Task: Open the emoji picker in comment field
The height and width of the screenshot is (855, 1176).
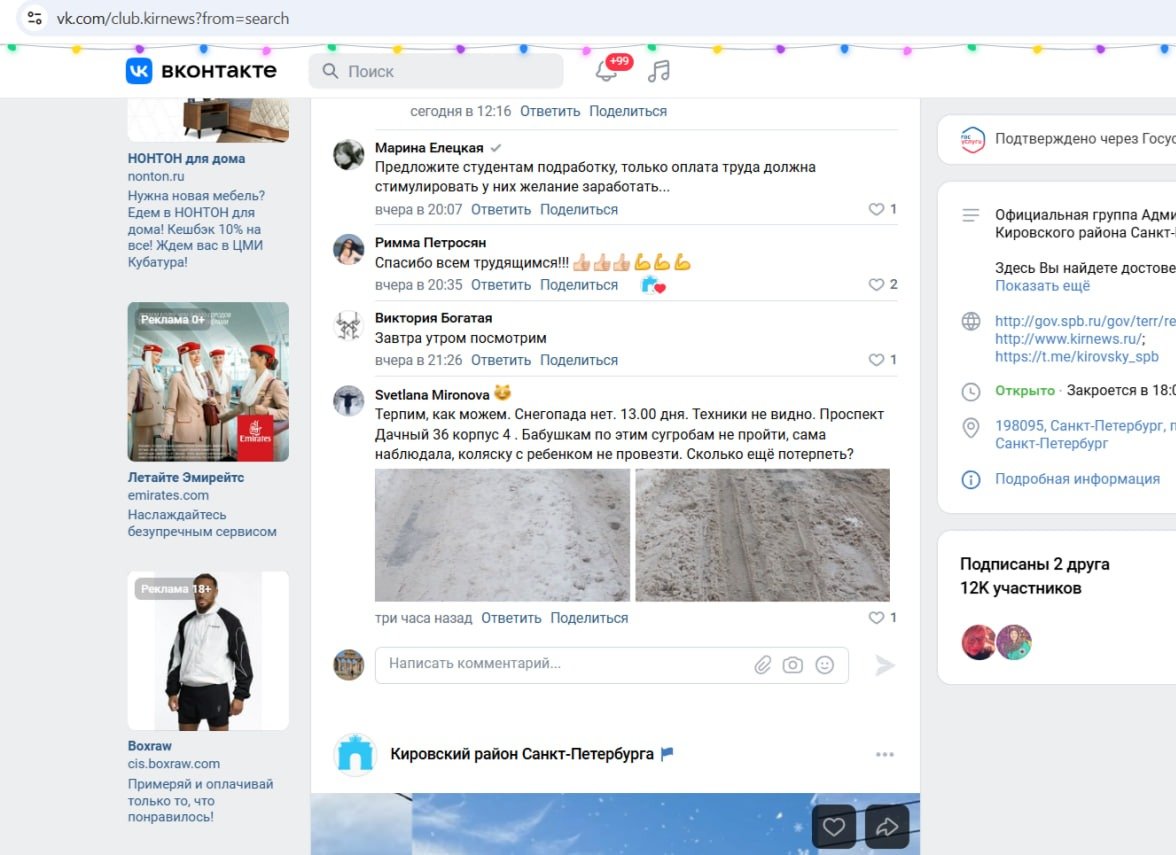Action: (824, 664)
